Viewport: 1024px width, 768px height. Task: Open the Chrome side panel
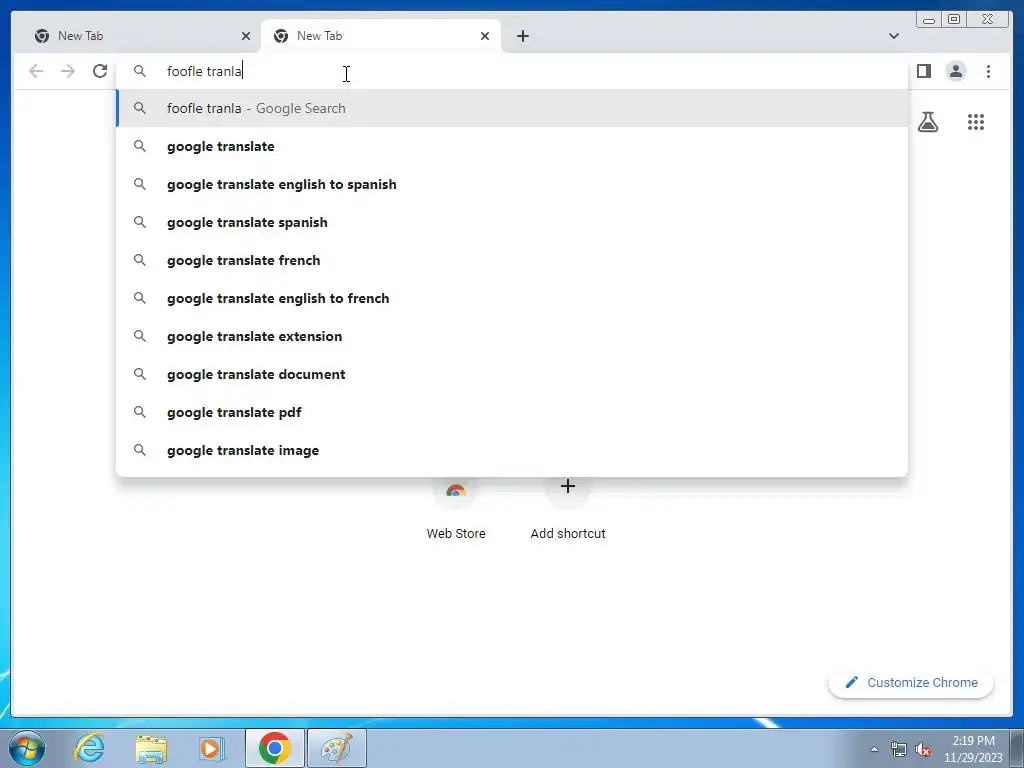click(x=923, y=71)
